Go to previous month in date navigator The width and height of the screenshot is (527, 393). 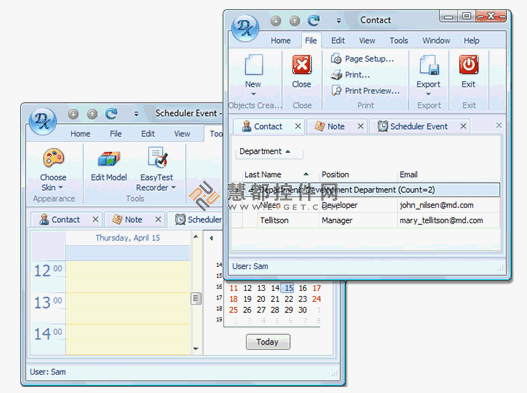[211, 238]
